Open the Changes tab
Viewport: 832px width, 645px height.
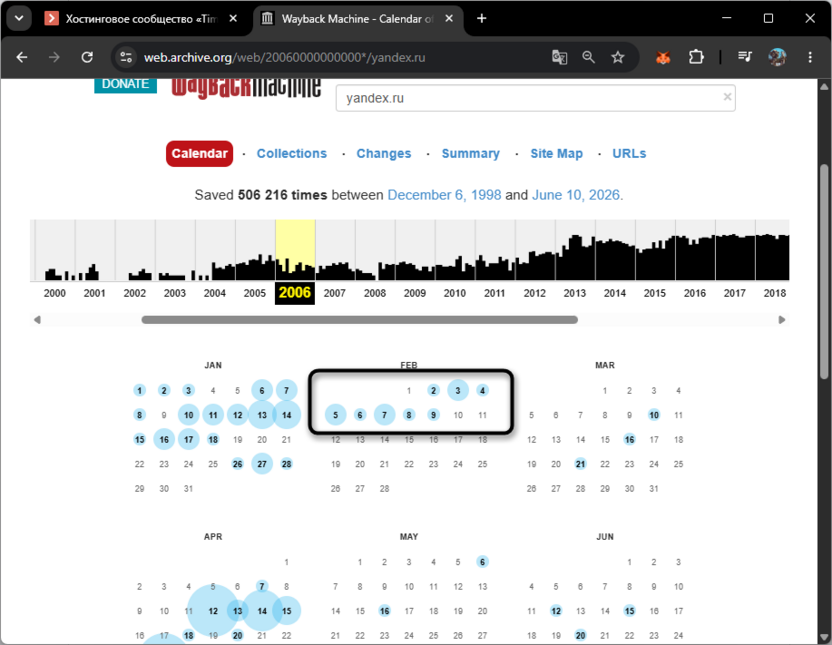coord(384,154)
